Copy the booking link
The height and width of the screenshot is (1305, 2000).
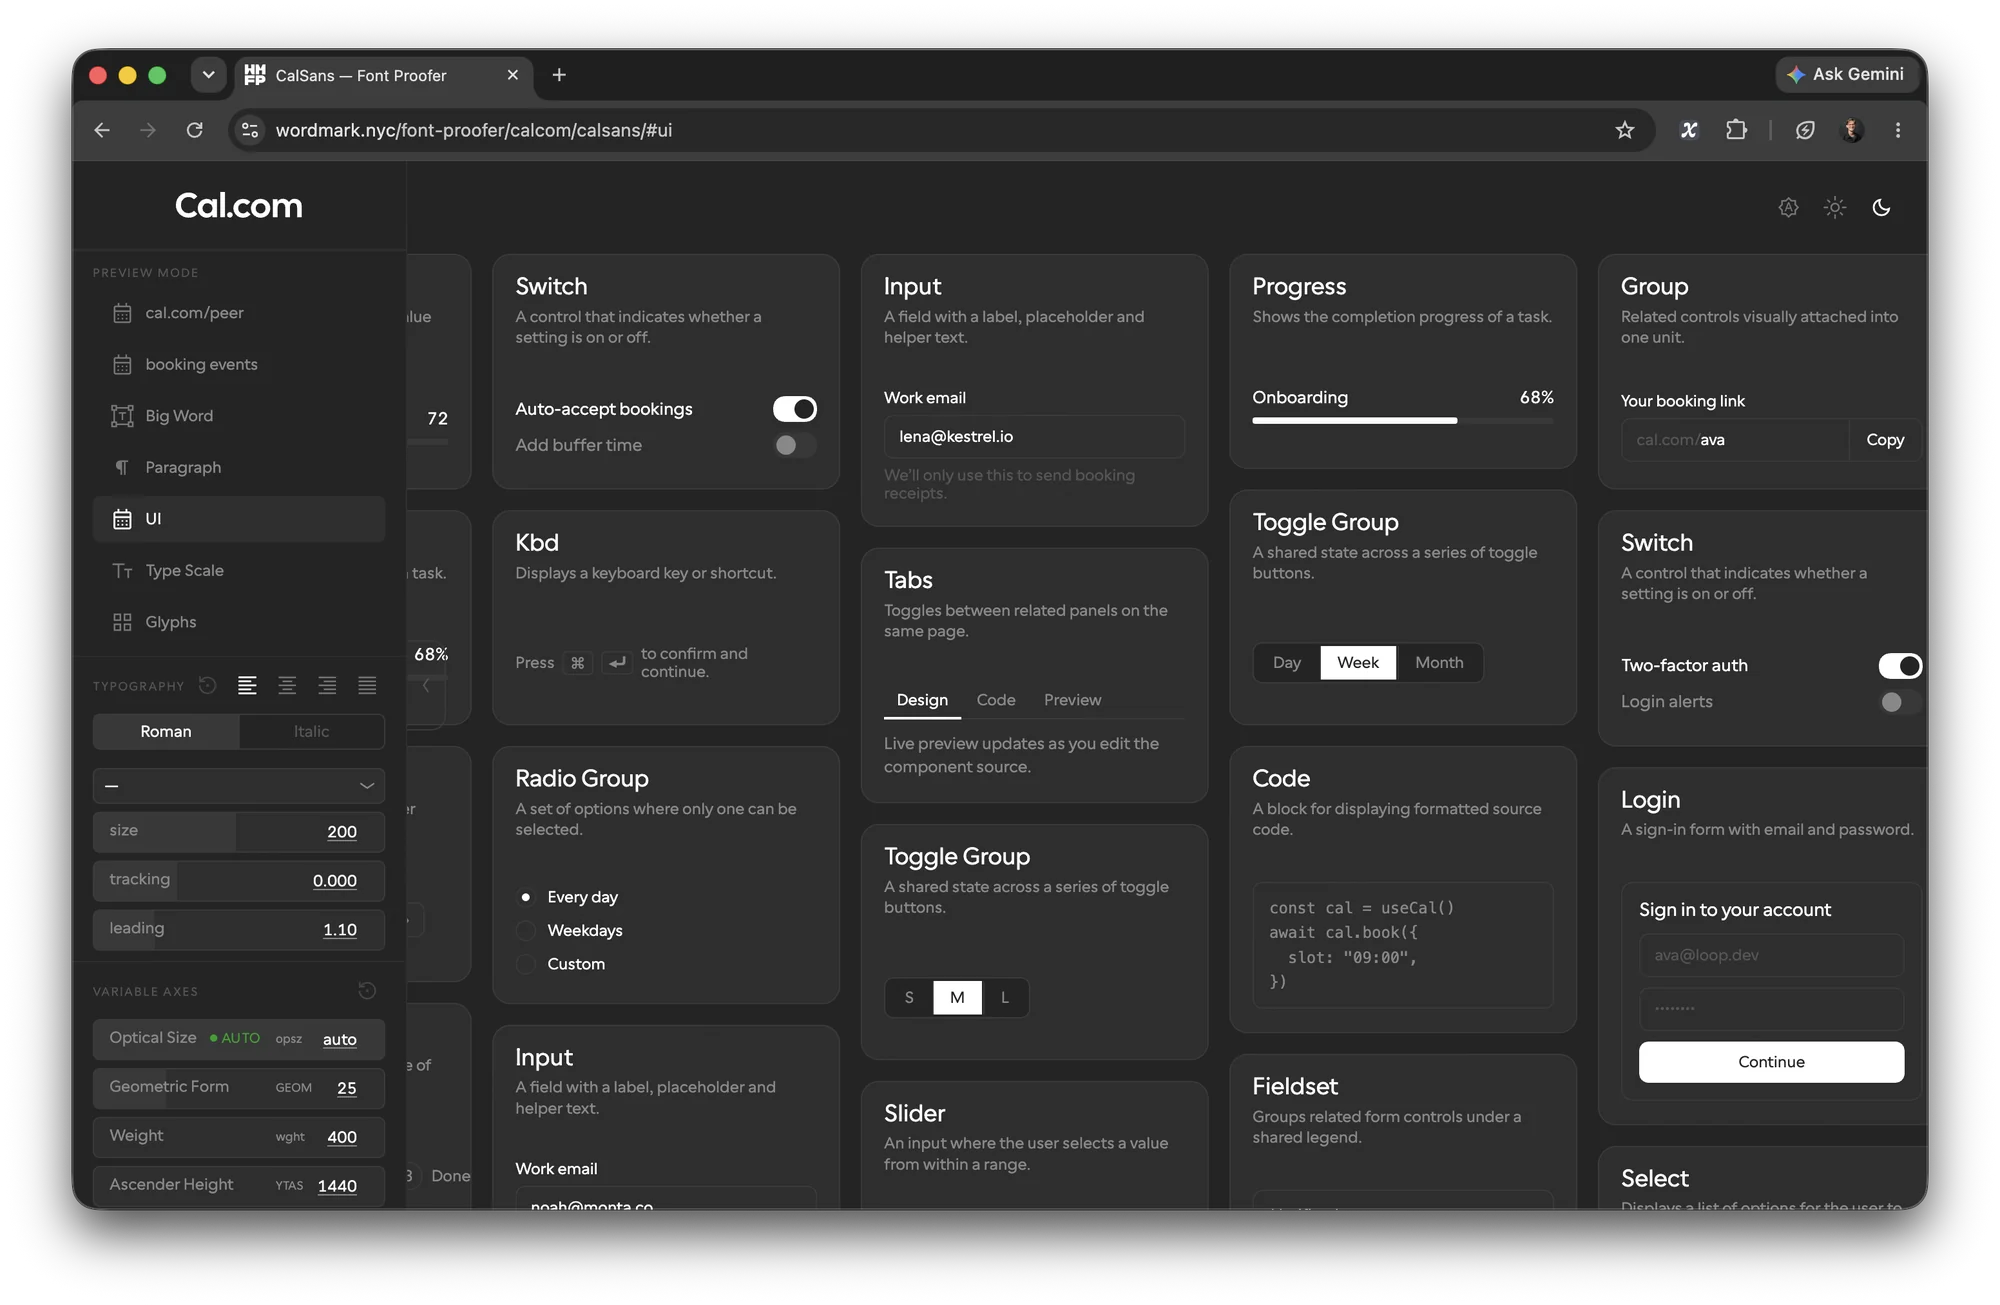point(1885,440)
